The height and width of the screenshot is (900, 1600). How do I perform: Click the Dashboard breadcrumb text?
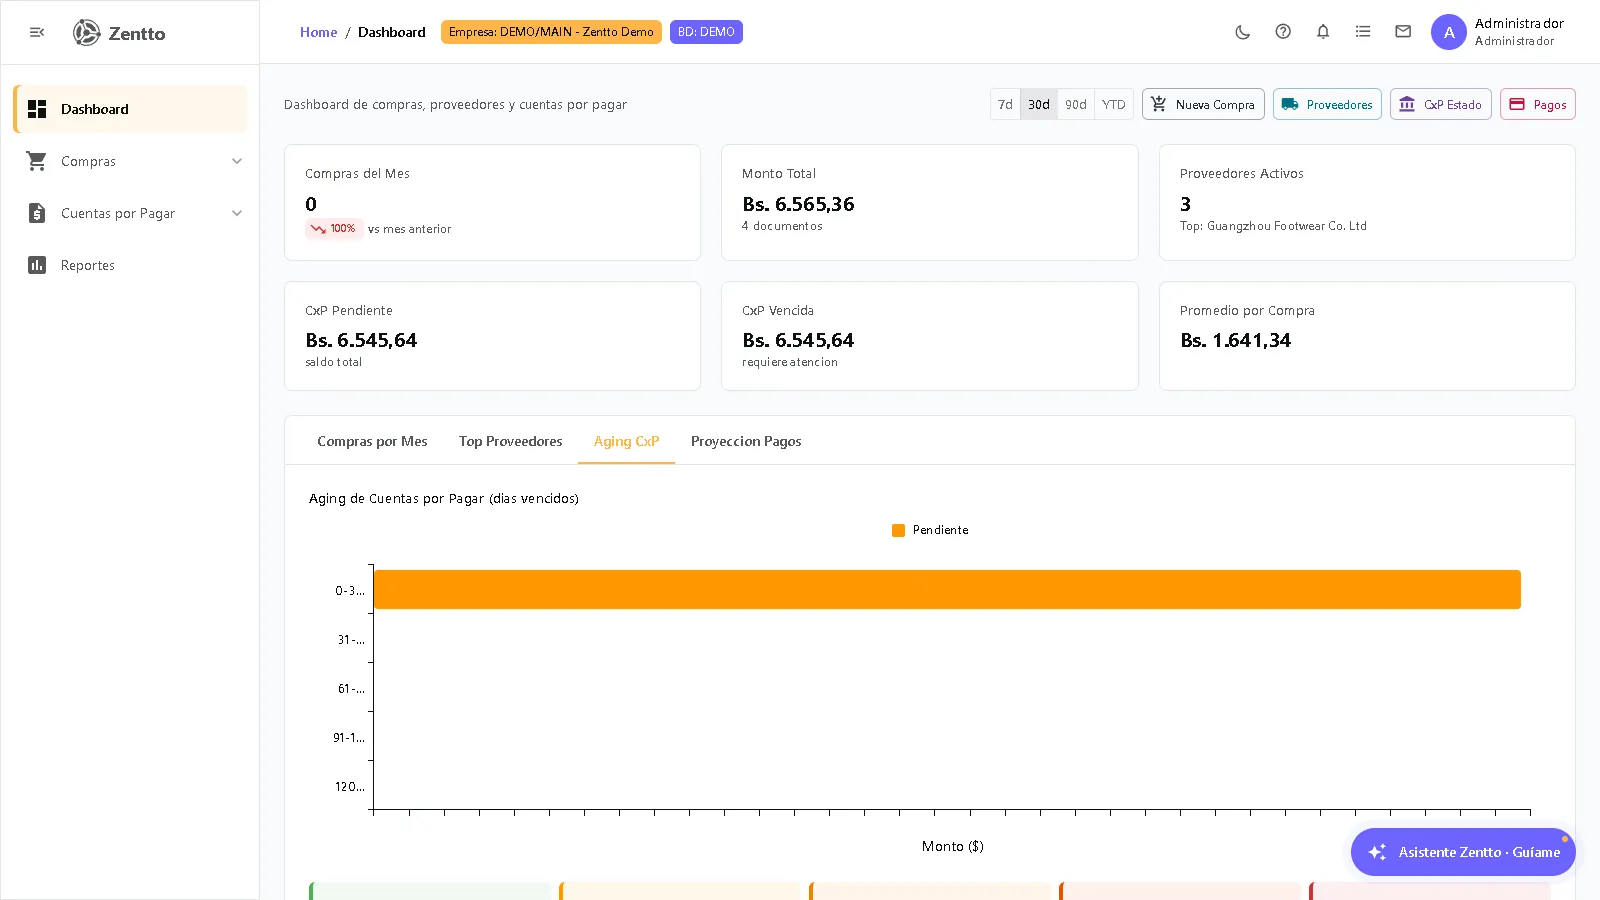pos(392,32)
